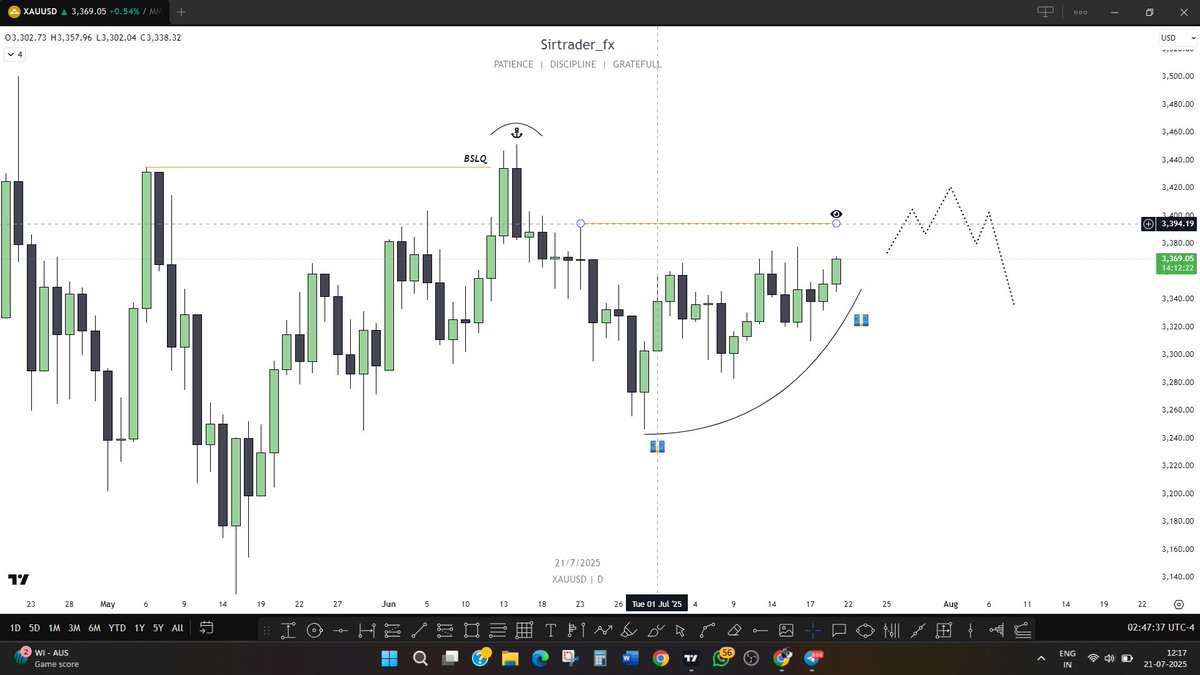Click the Tue 01 Jul '25 axis marker
This screenshot has height=675, width=1200.
coord(657,604)
